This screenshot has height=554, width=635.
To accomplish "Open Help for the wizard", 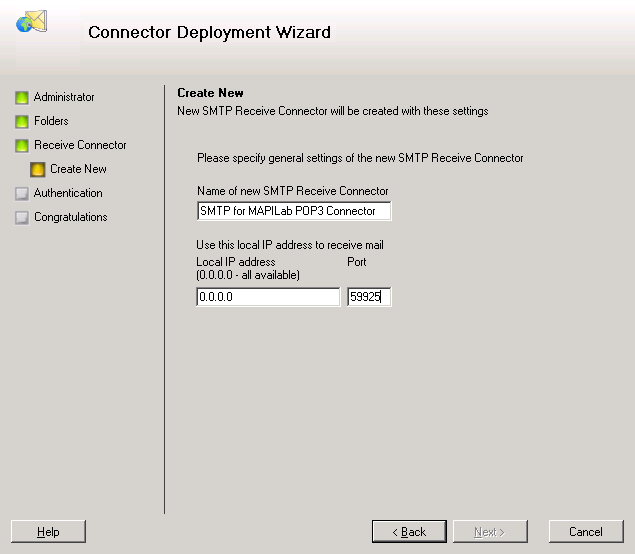I will tap(48, 531).
